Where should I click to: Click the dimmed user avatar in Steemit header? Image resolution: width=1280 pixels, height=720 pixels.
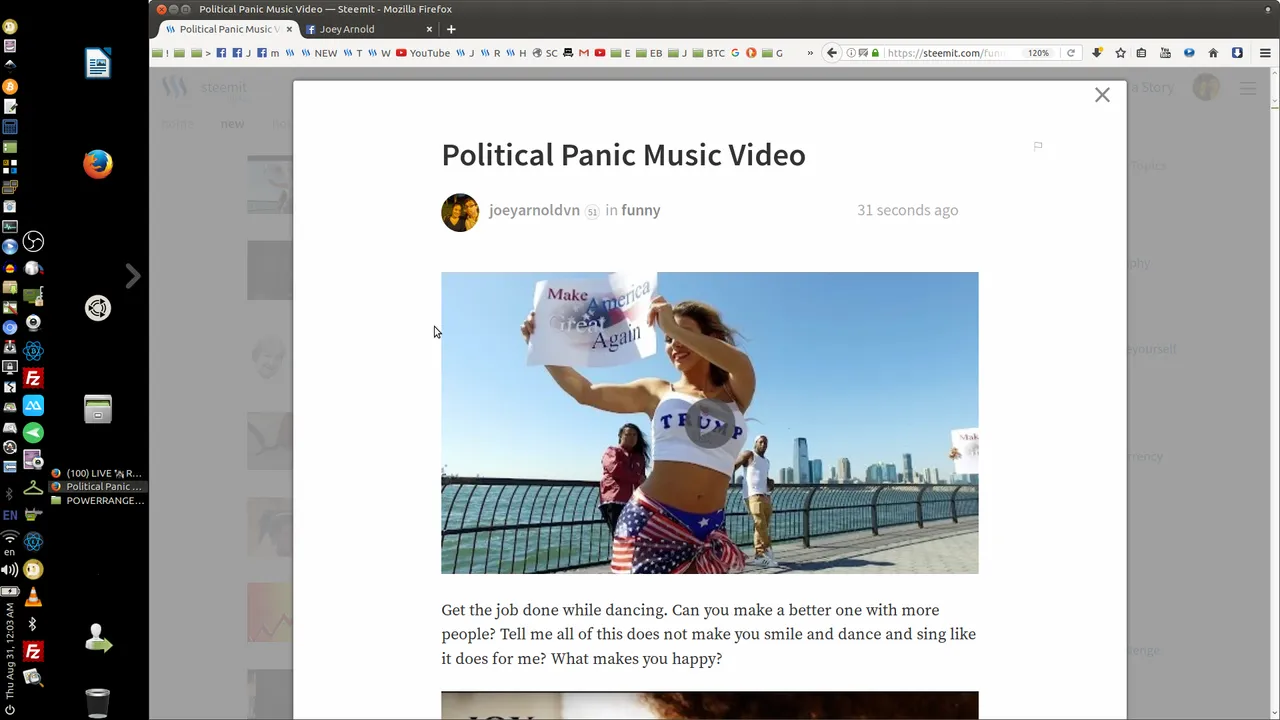coord(1206,88)
